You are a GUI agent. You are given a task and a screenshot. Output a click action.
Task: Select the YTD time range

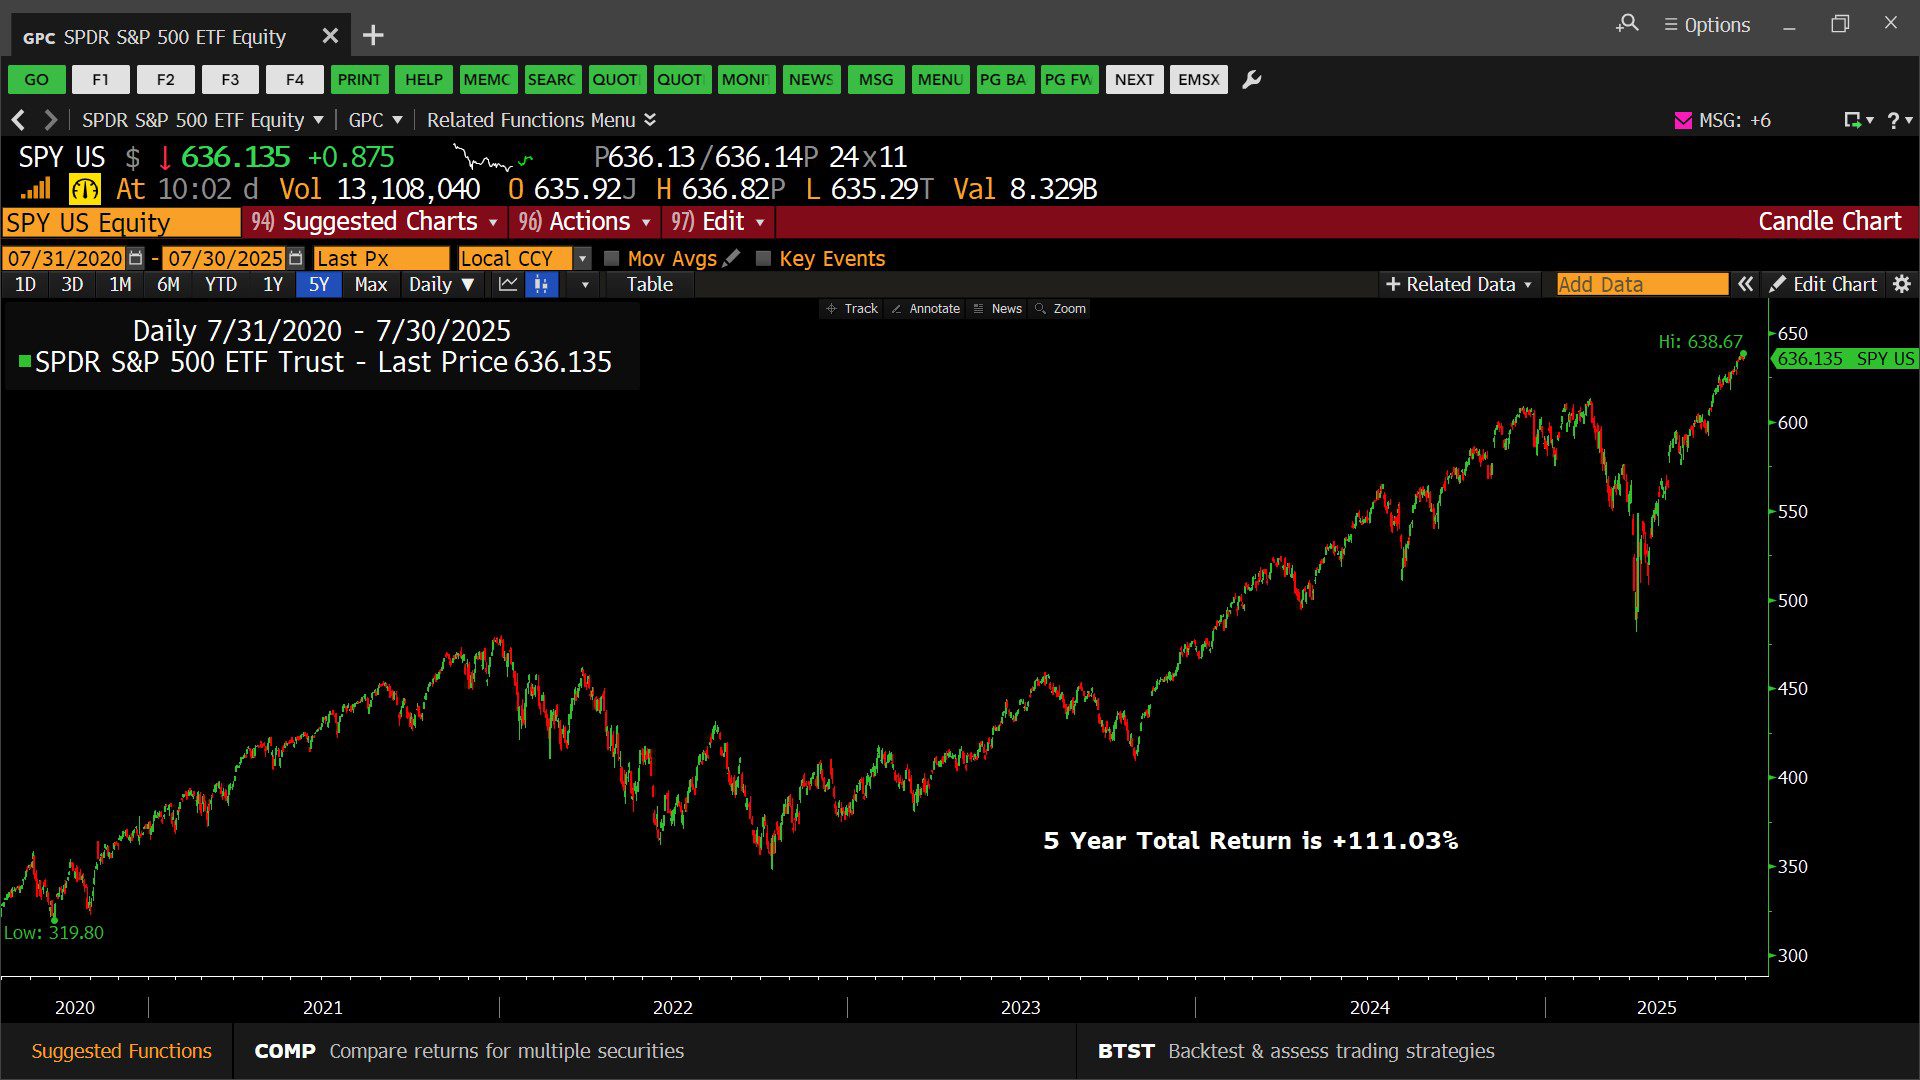[221, 284]
